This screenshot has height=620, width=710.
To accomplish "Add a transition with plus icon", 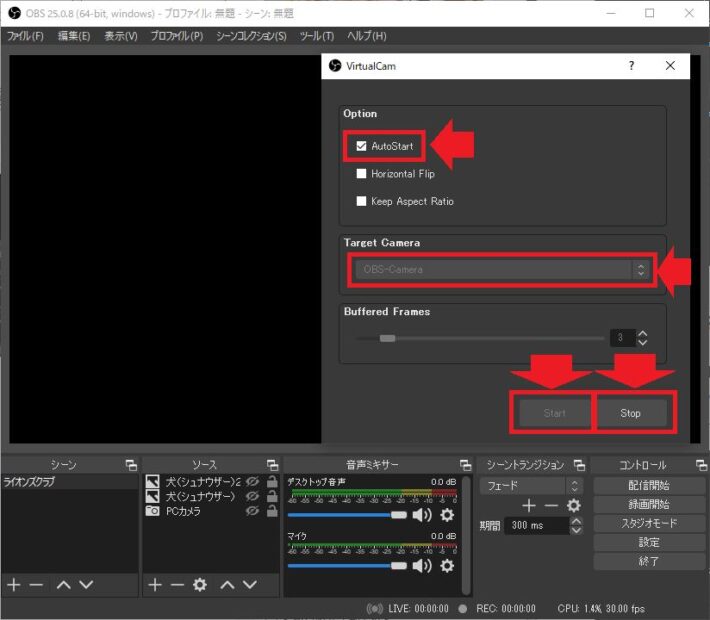I will tap(529, 505).
